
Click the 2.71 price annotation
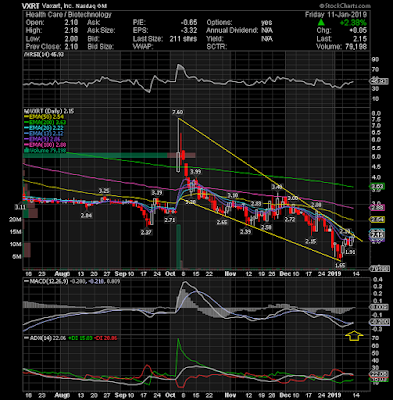(170, 220)
